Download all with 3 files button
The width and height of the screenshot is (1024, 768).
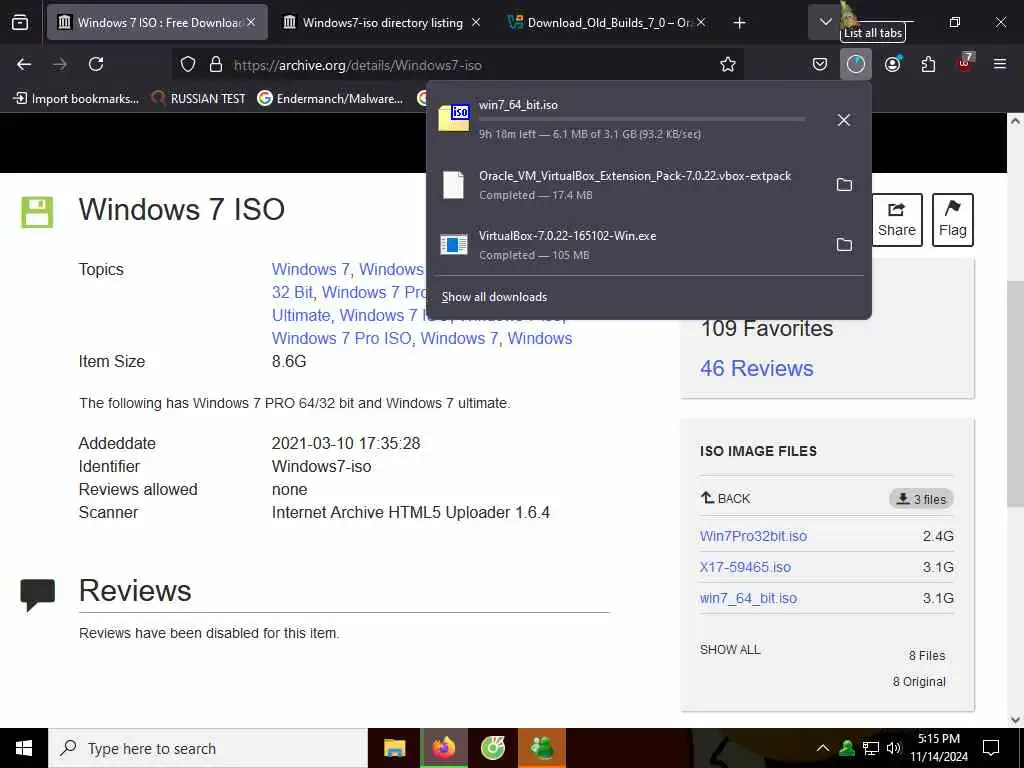click(x=921, y=499)
